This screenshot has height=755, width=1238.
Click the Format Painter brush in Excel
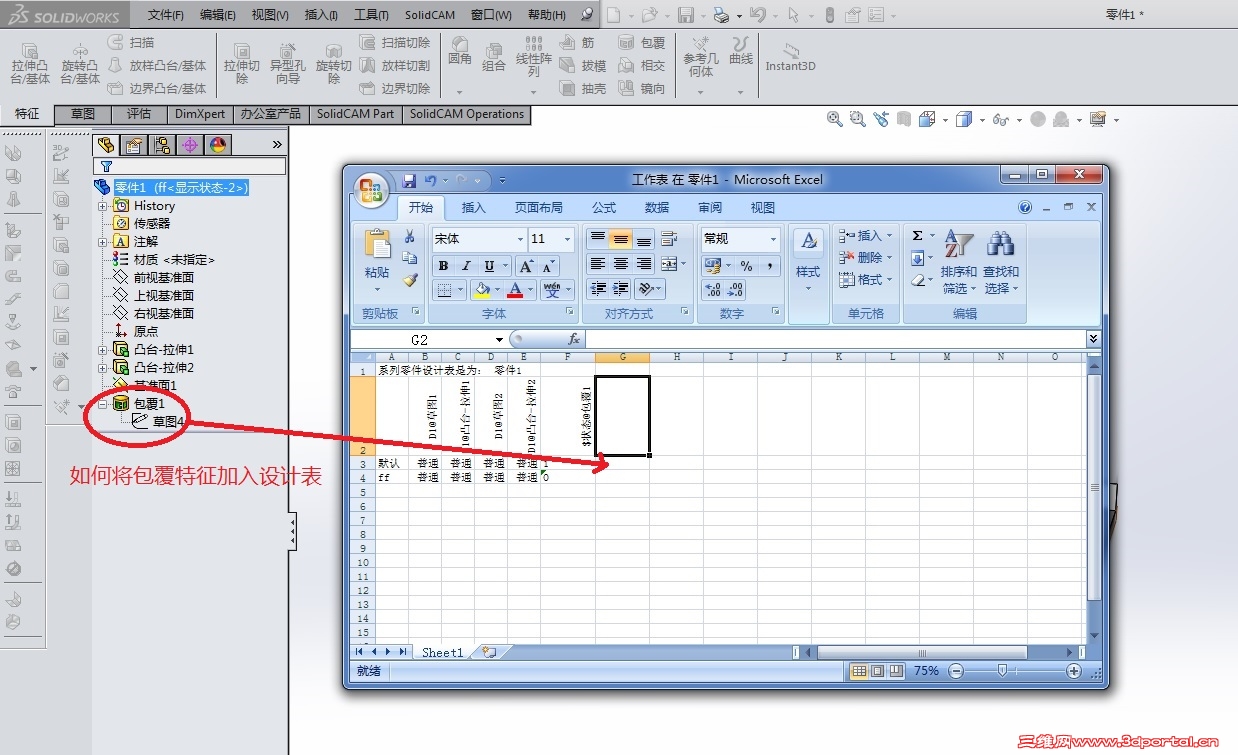point(409,281)
